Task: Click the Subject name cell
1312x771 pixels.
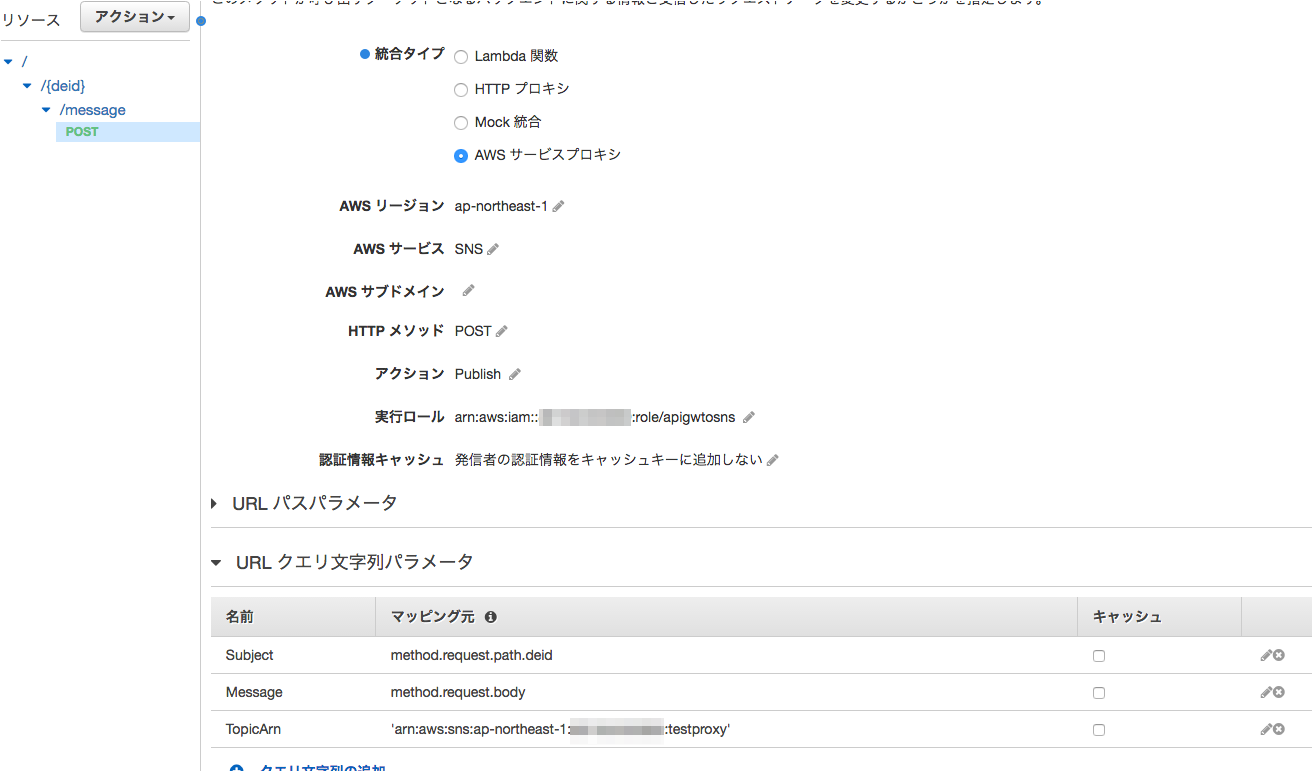Action: tap(250, 655)
